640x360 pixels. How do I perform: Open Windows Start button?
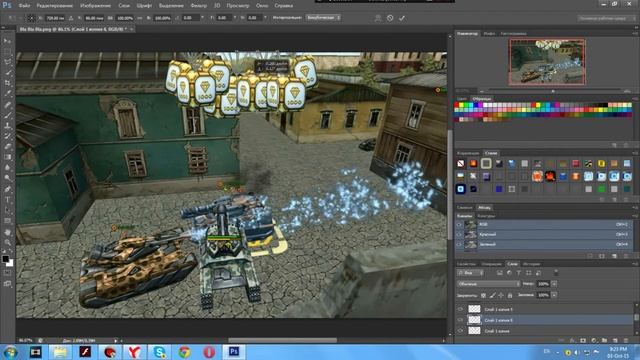coord(10,352)
